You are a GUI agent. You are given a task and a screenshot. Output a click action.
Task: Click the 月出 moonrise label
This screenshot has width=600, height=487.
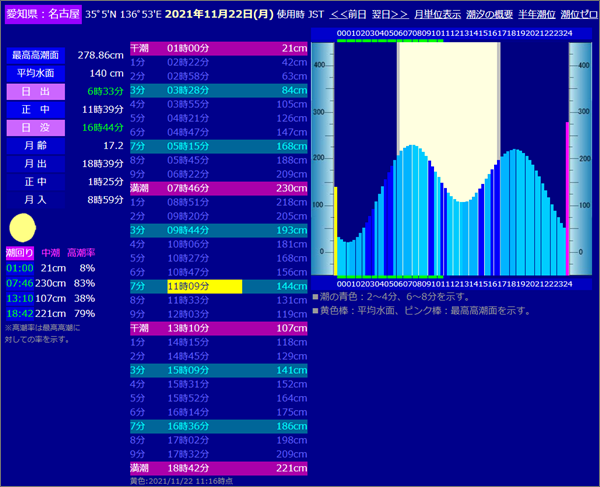[x=36, y=164]
